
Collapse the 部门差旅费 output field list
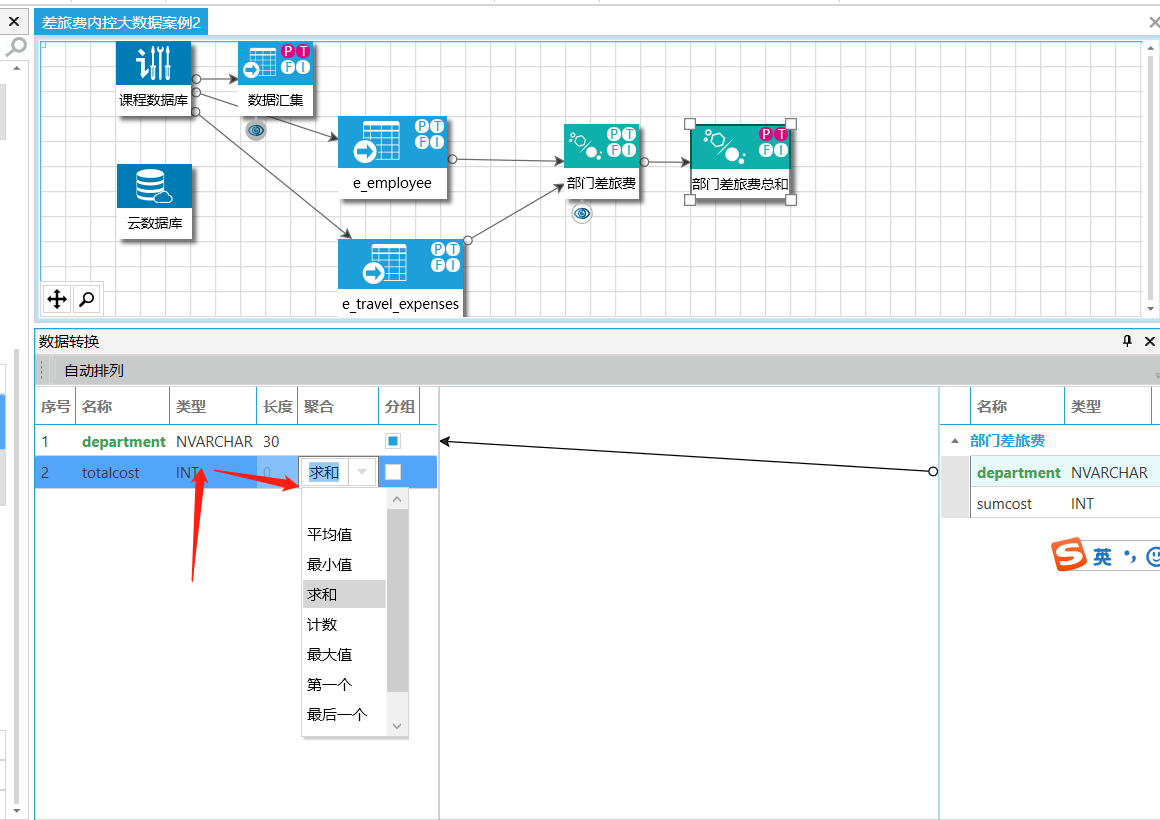[x=954, y=440]
